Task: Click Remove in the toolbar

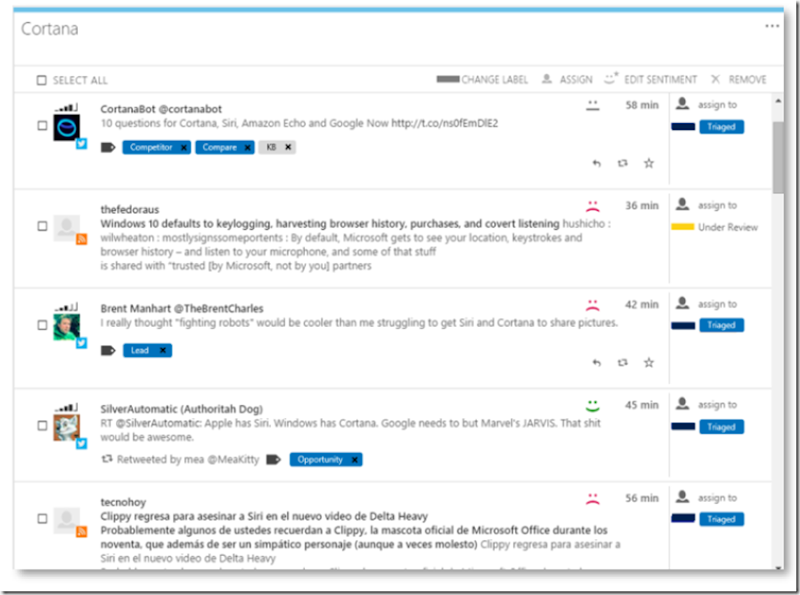Action: coord(739,80)
